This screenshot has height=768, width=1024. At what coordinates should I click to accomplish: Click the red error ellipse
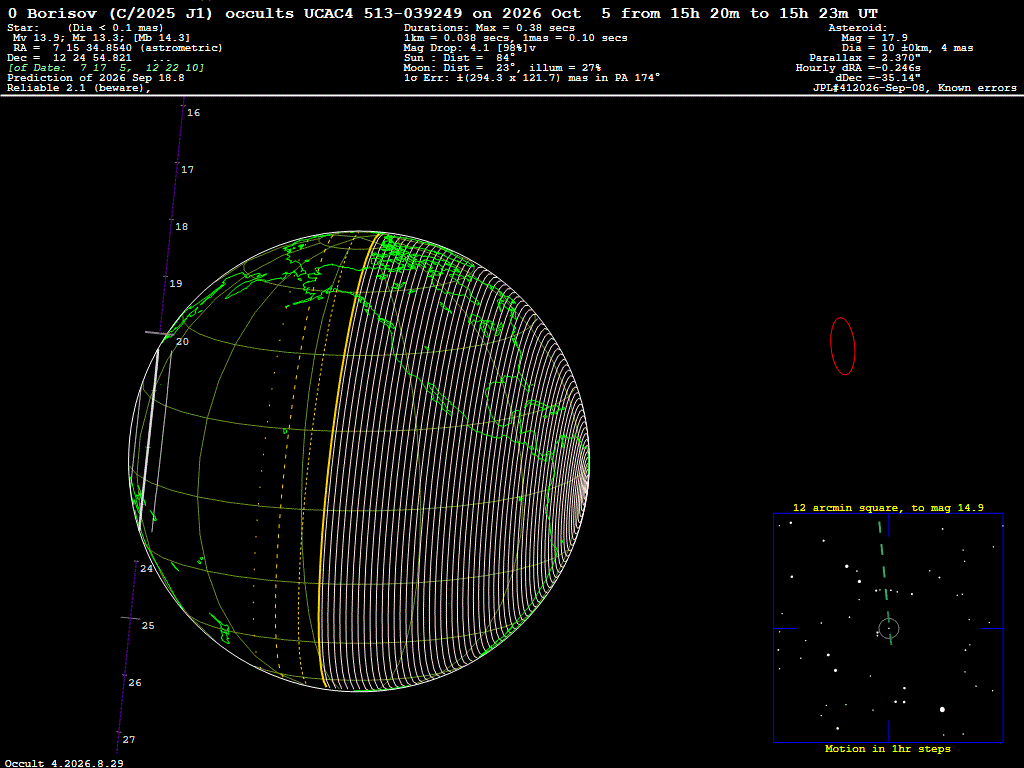point(842,346)
